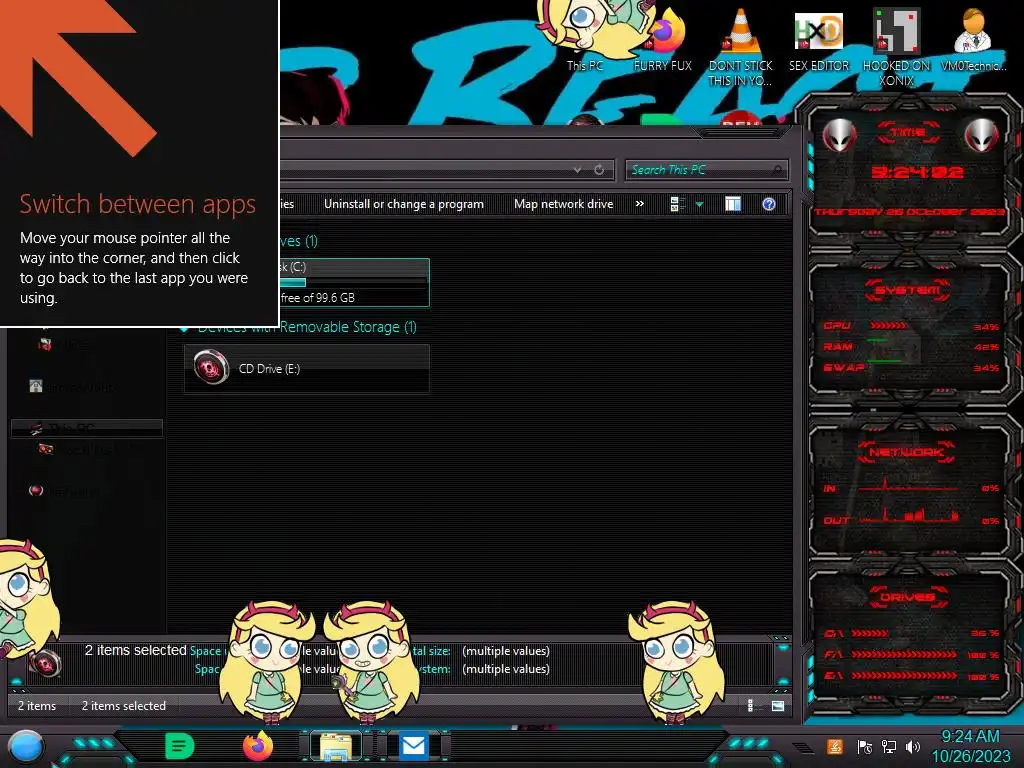Expand the address bar history dropdown chevron
Screen dimensions: 1024x768
pyautogui.click(x=577, y=170)
